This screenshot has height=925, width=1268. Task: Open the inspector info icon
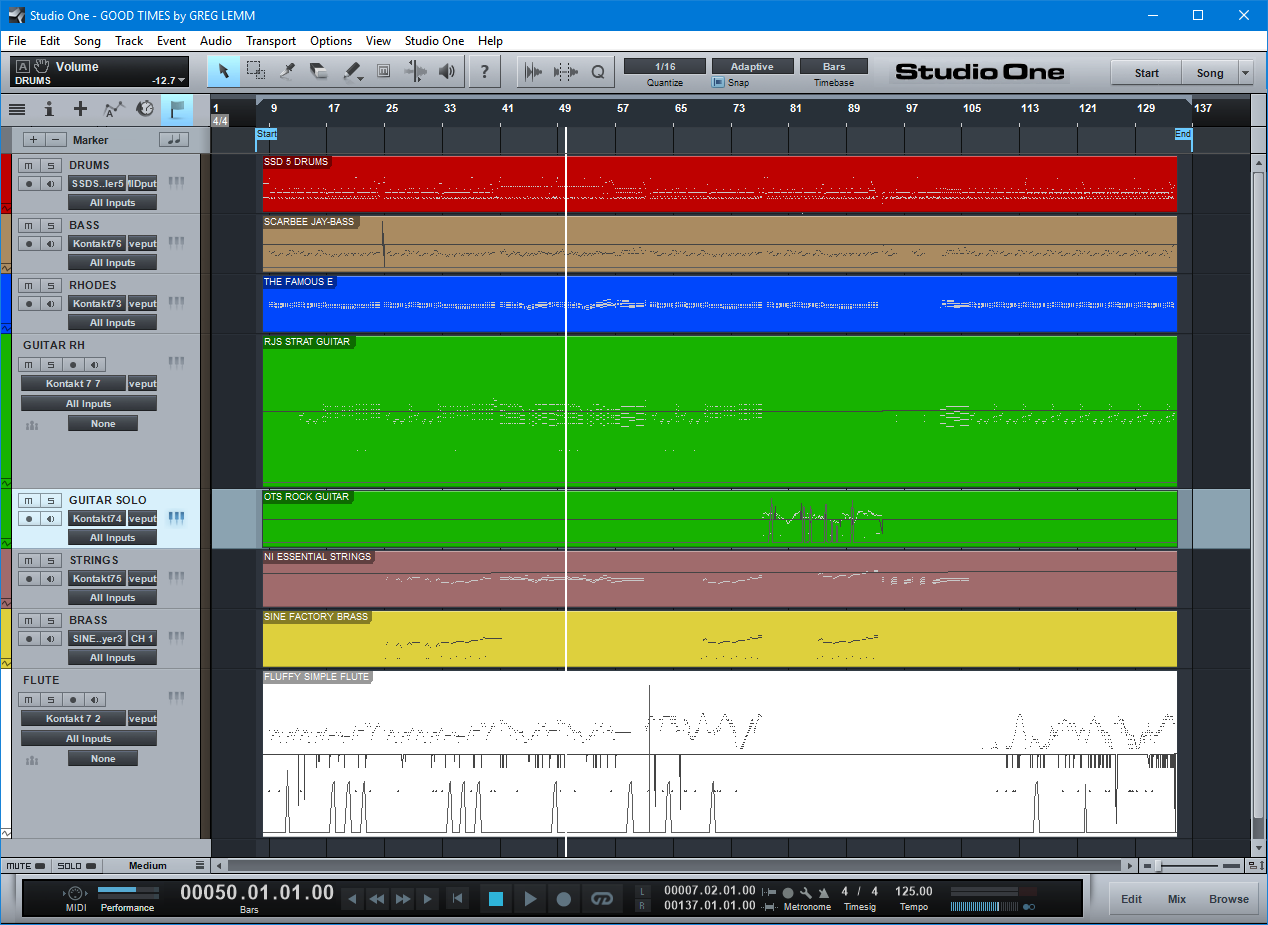pyautogui.click(x=48, y=109)
